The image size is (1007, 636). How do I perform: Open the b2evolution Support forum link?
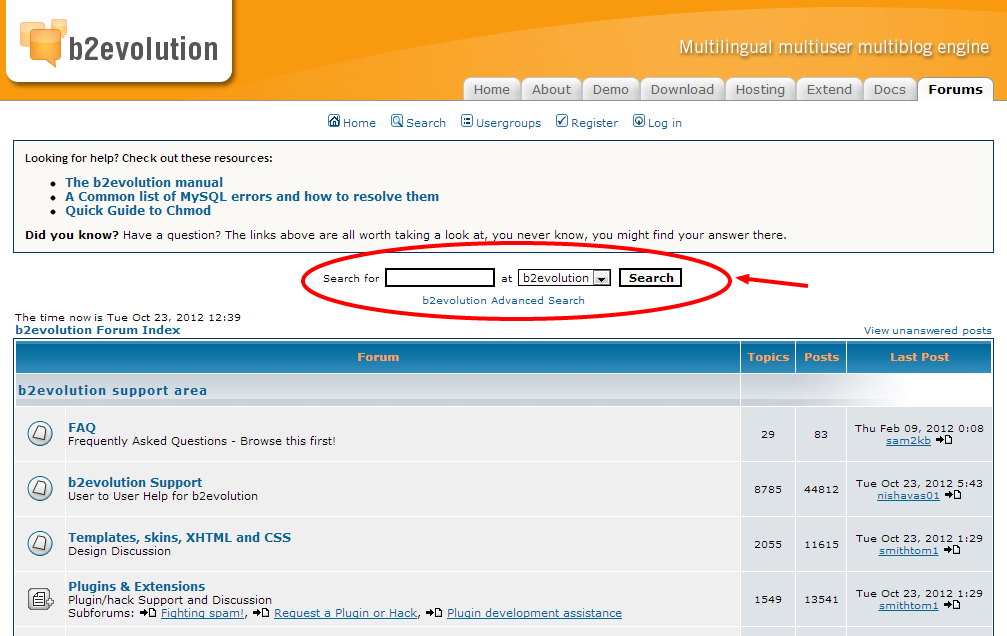[135, 482]
